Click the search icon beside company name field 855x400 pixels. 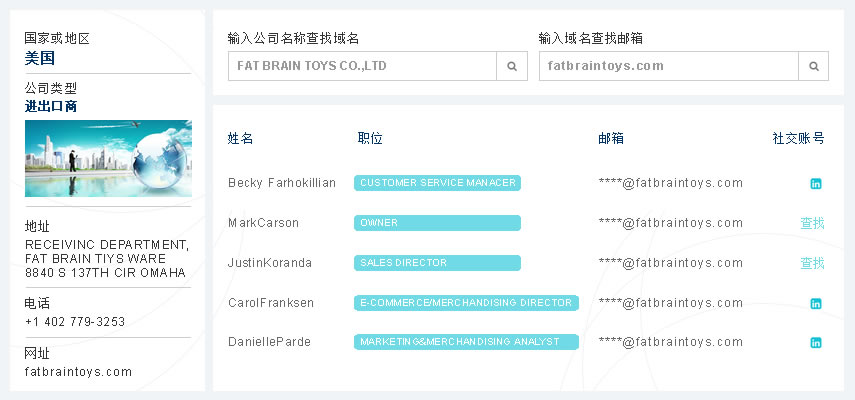pos(512,66)
